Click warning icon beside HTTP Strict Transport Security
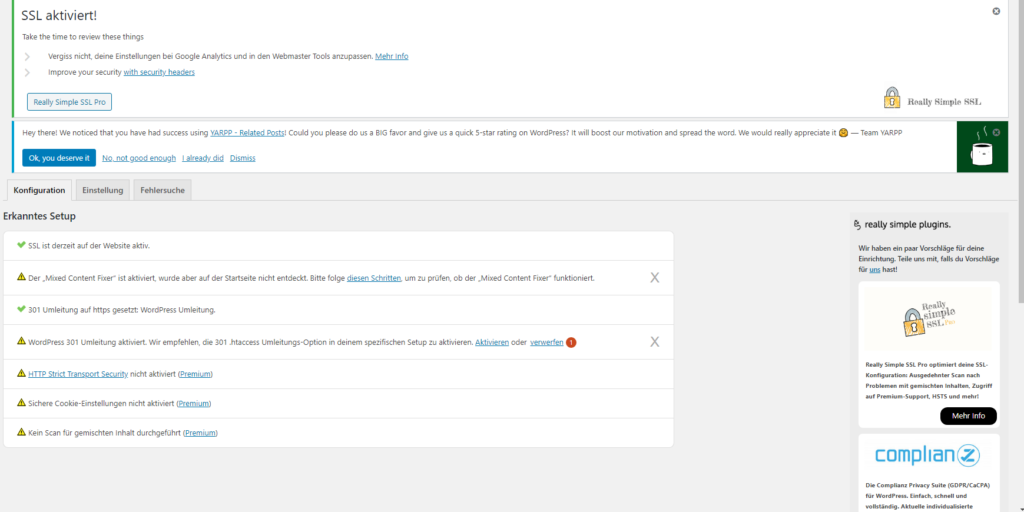This screenshot has width=1024, height=512. 22,373
